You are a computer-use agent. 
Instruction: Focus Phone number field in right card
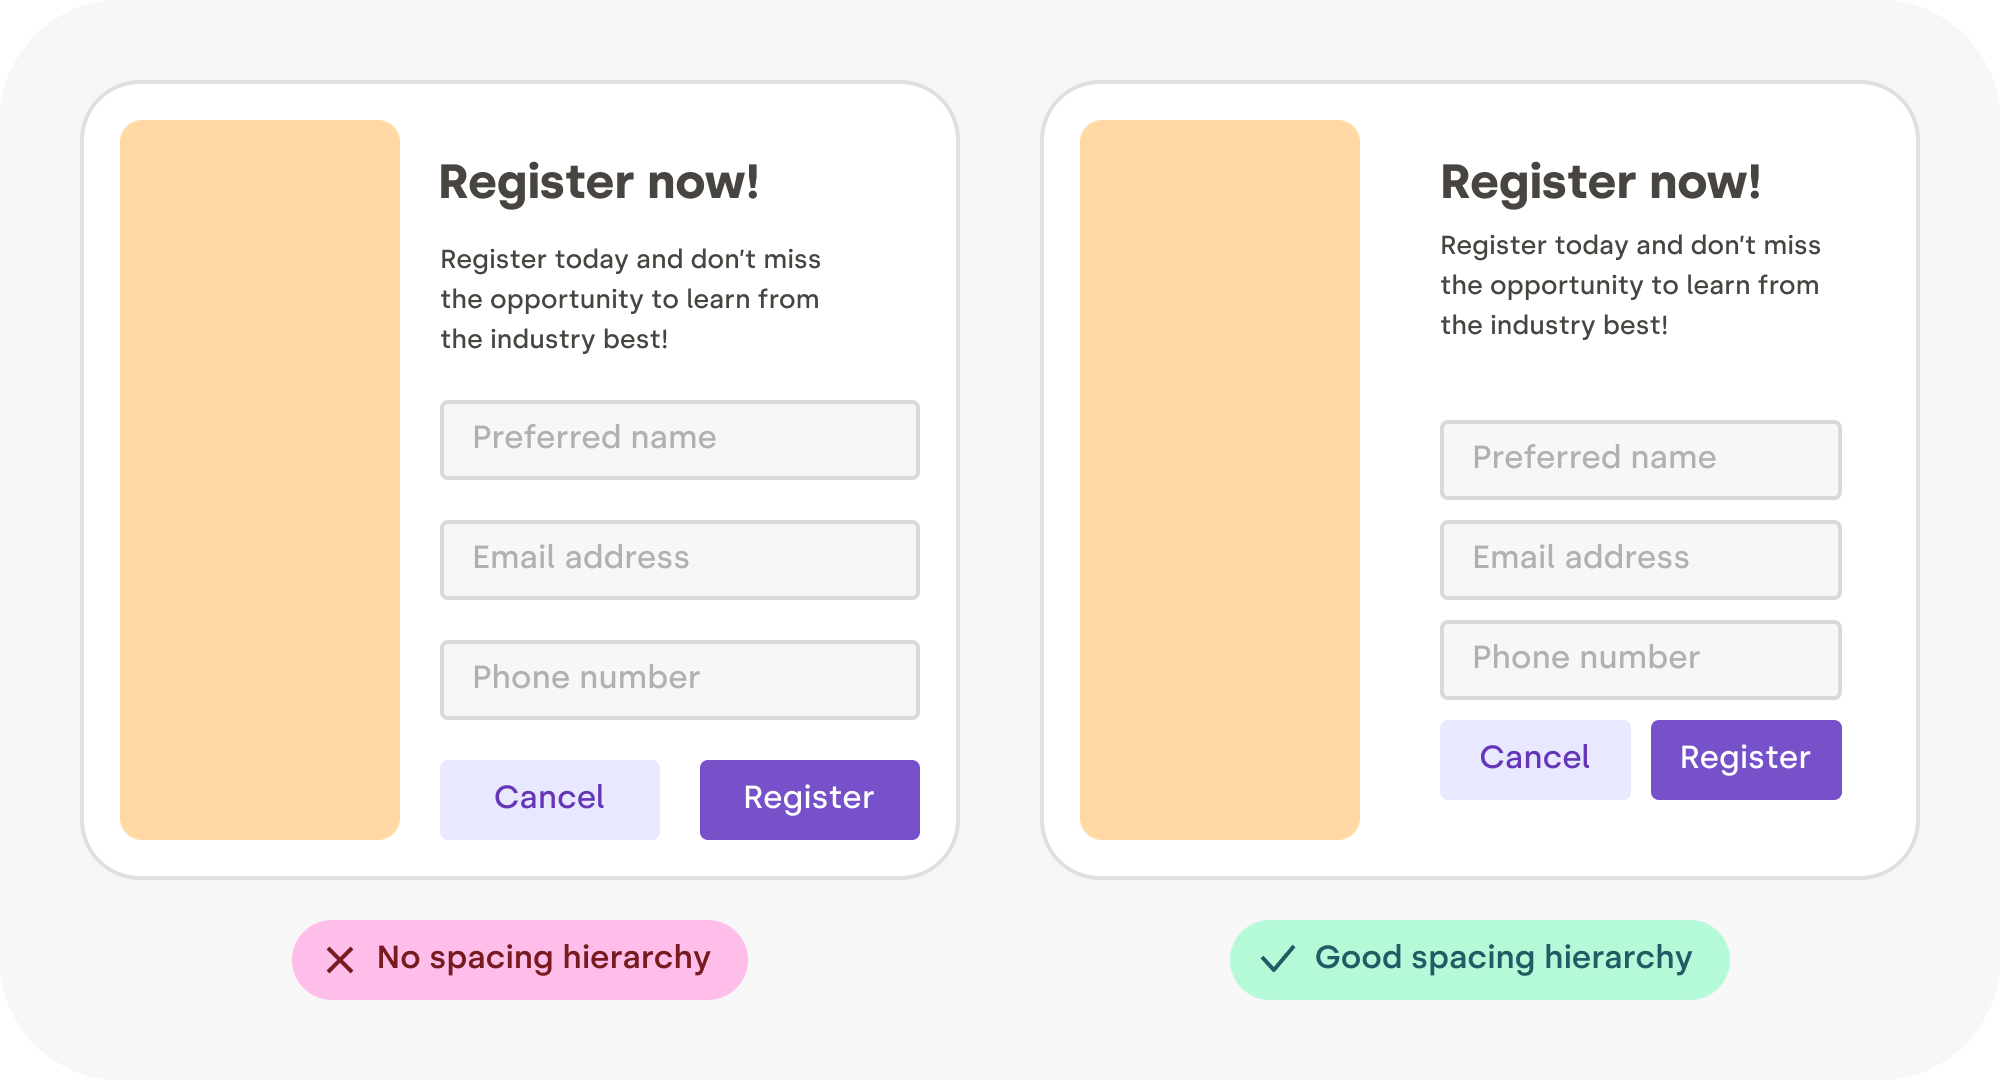pyautogui.click(x=1640, y=660)
